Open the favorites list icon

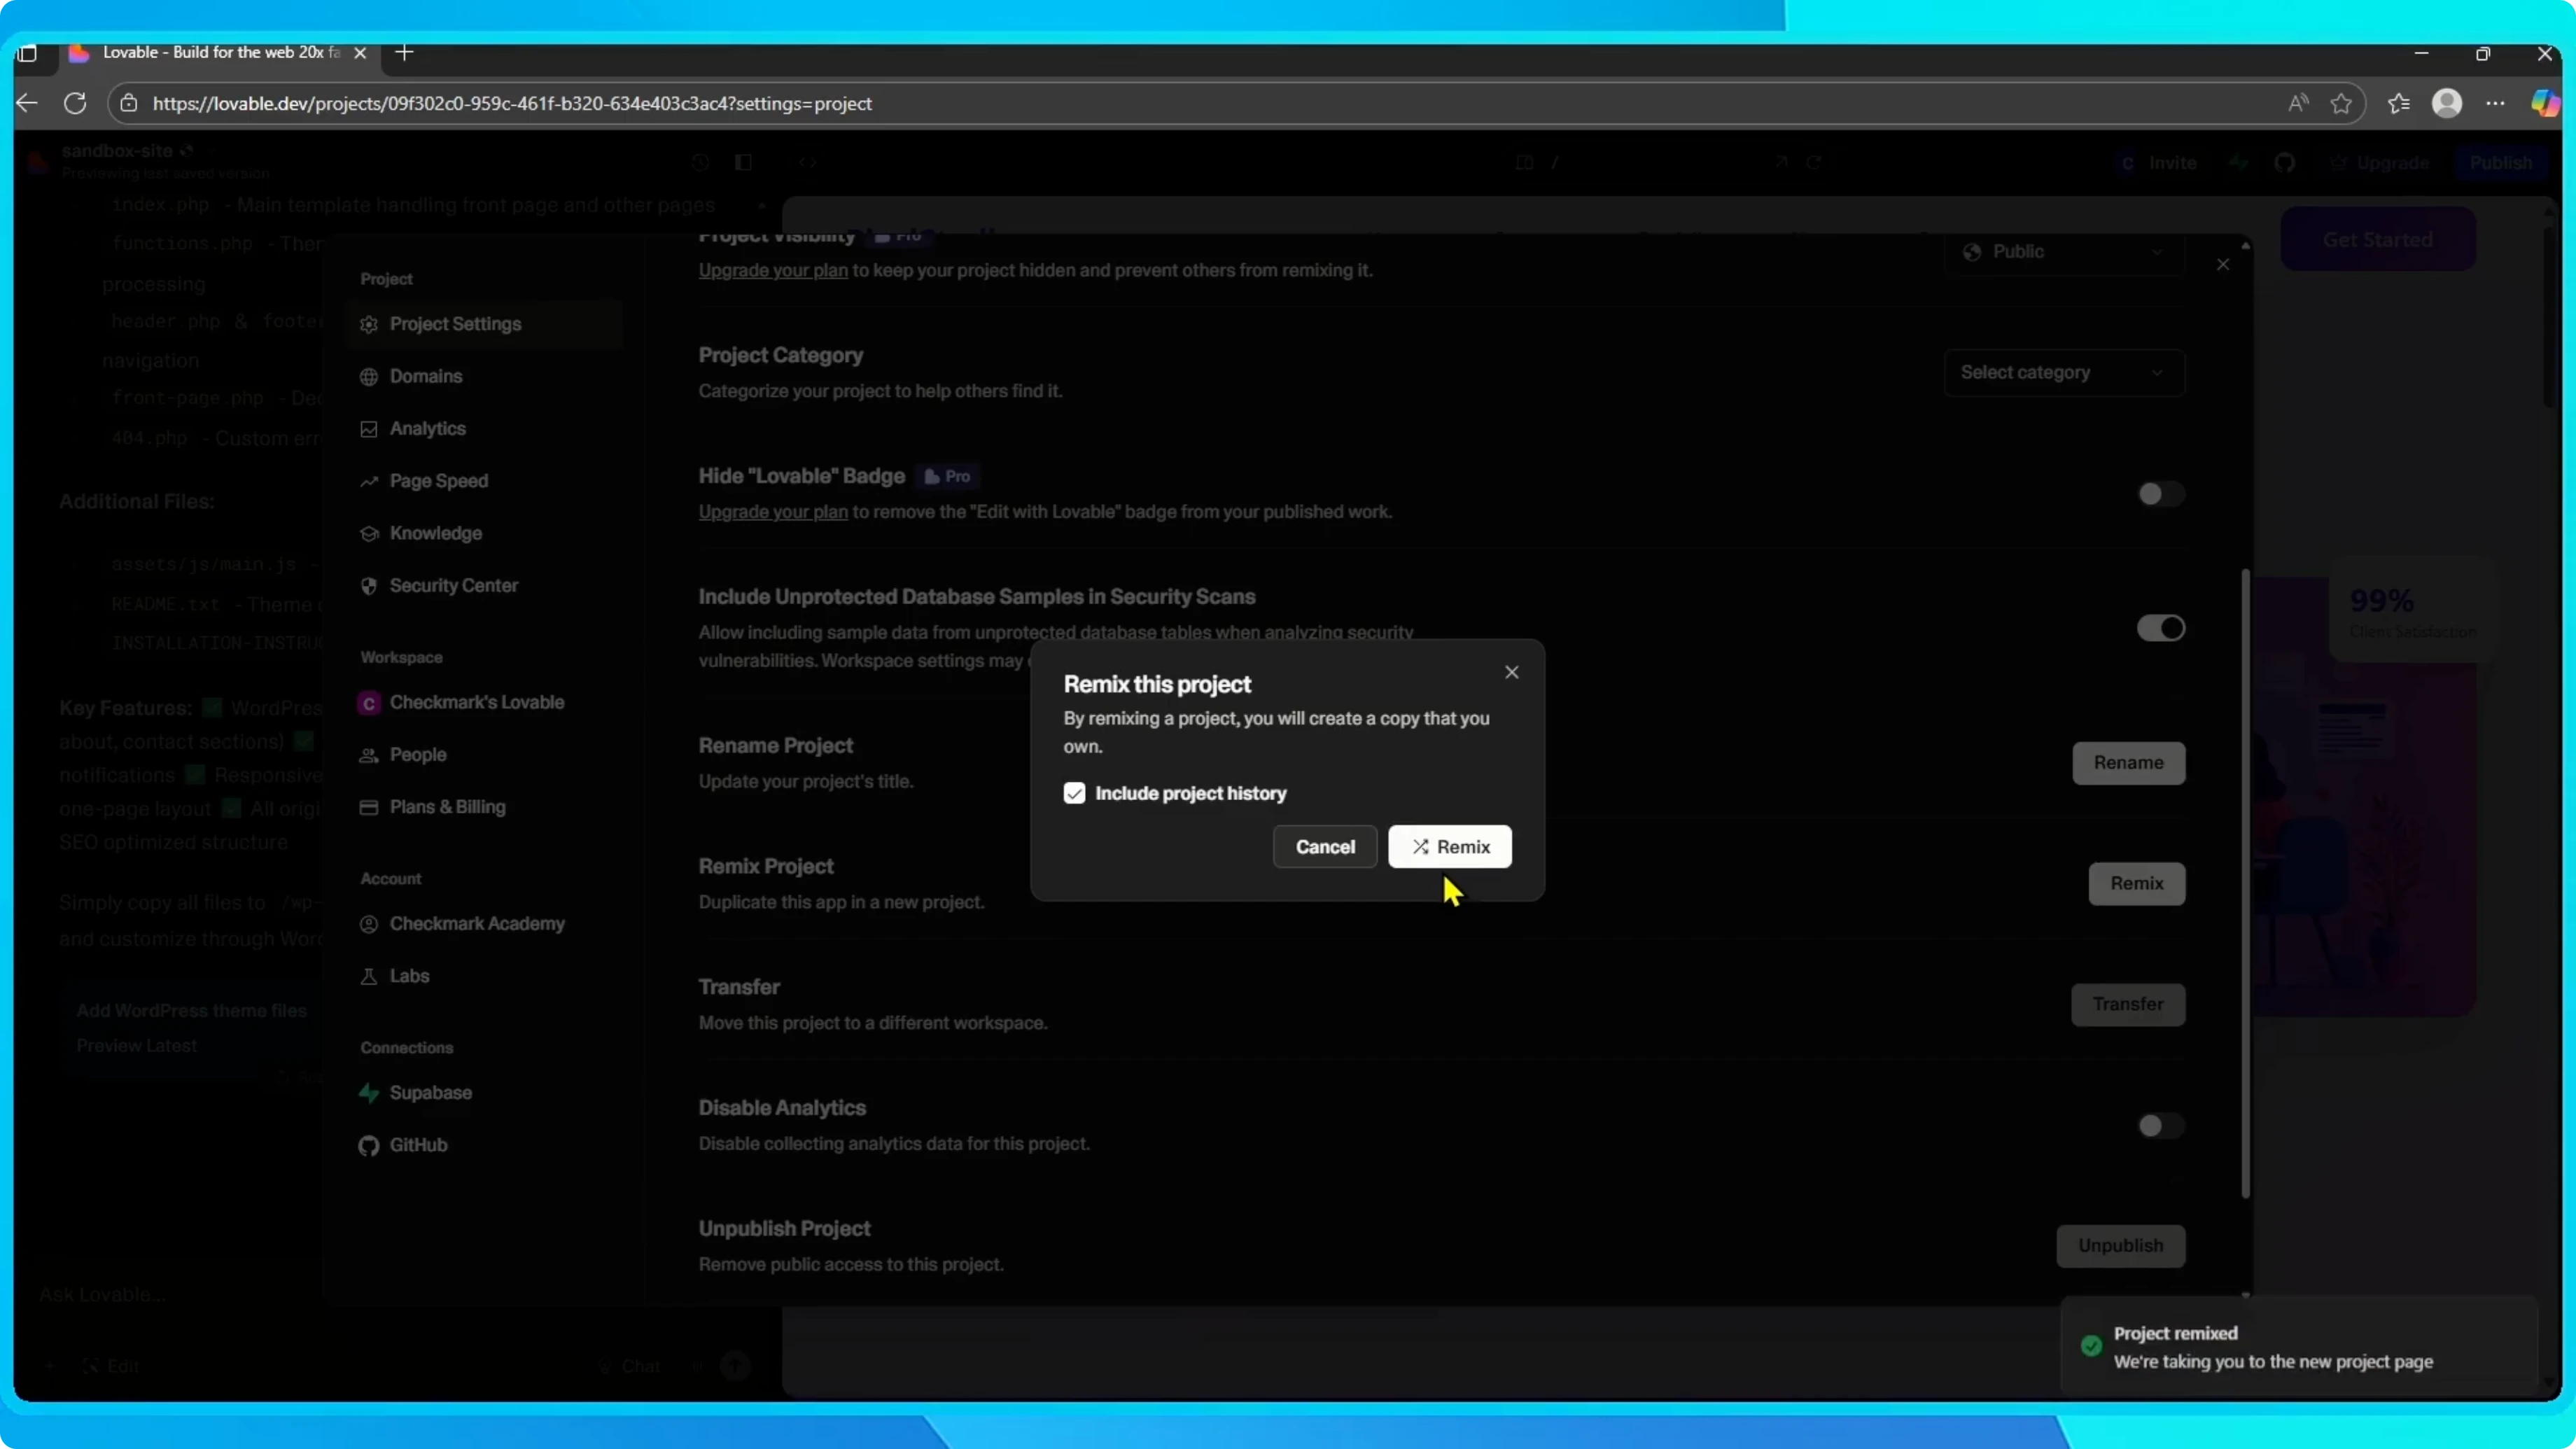(x=2398, y=103)
